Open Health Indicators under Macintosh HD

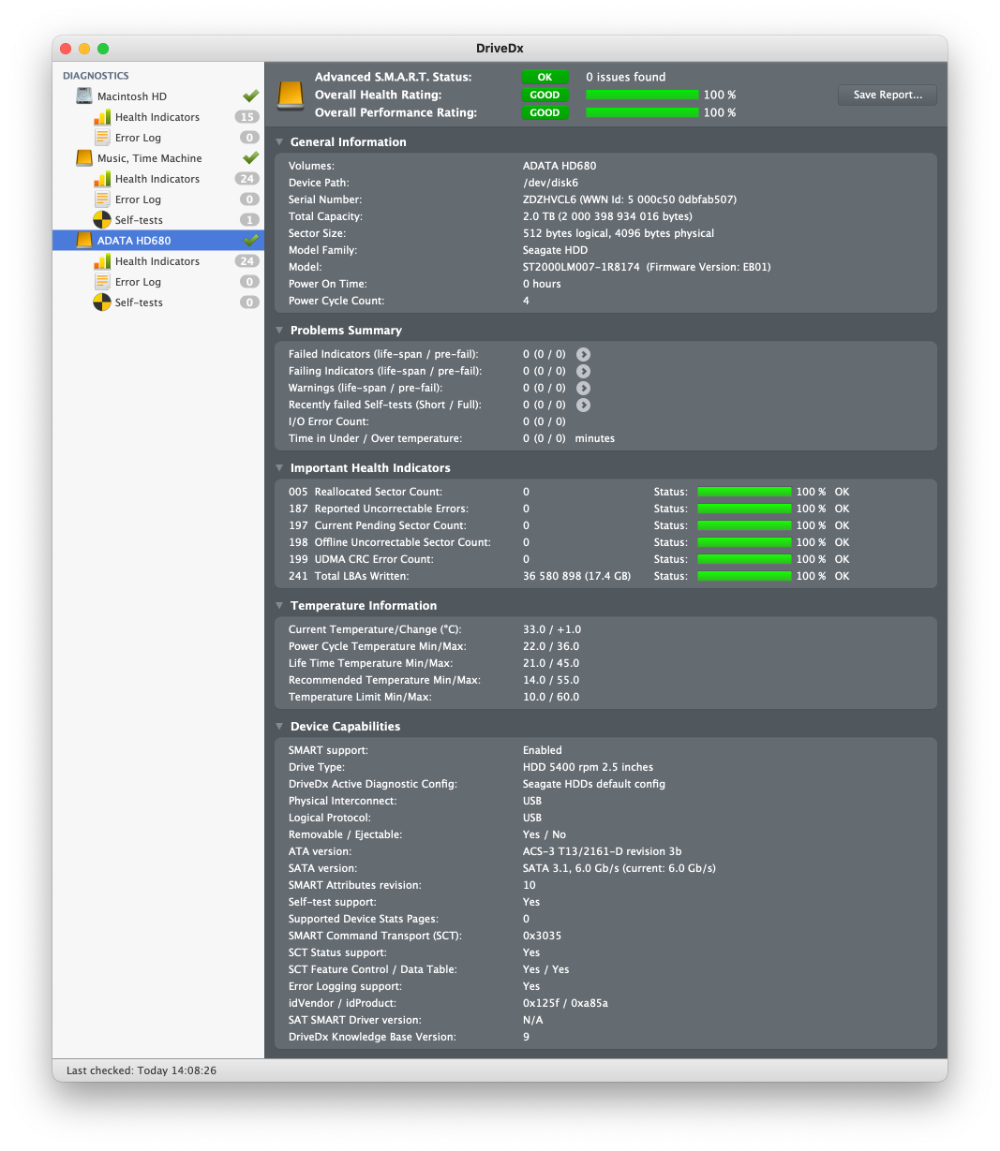(158, 117)
